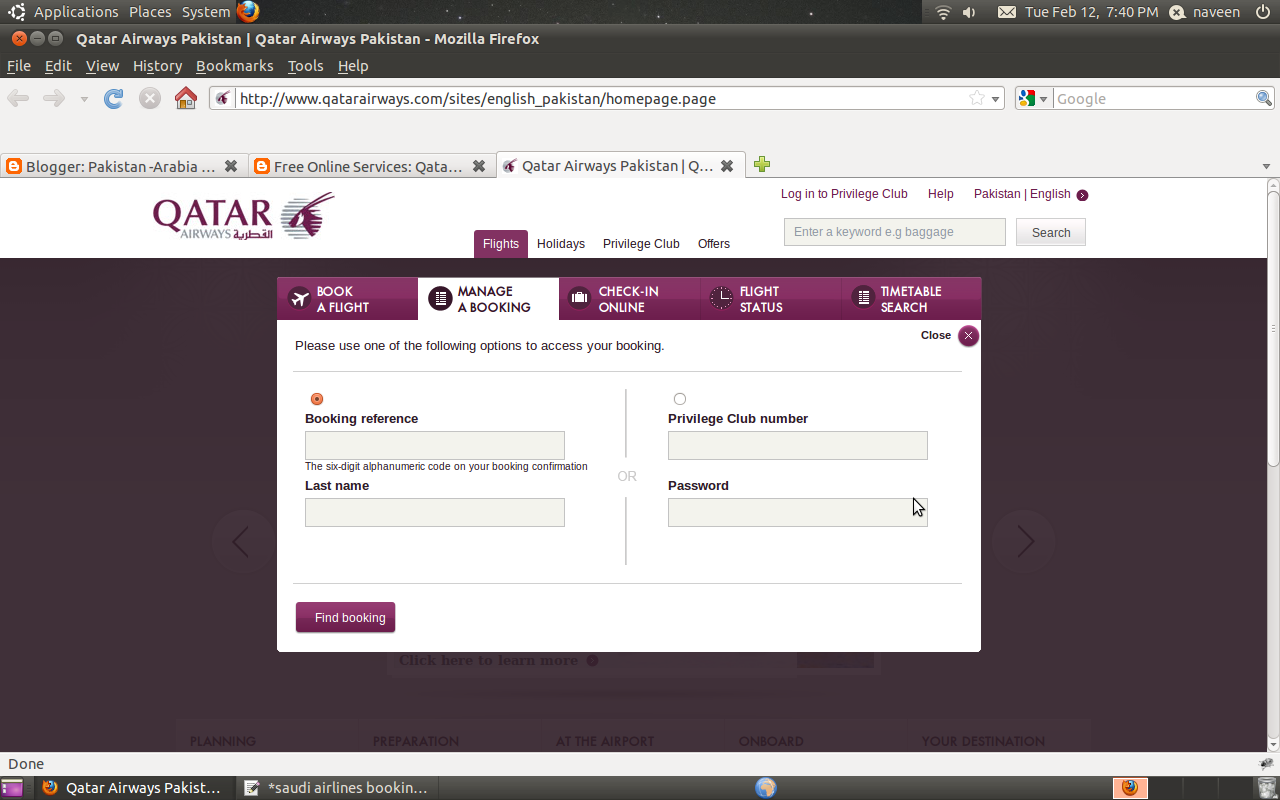
Task: Click Log in to Privilege Club link
Action: (844, 194)
